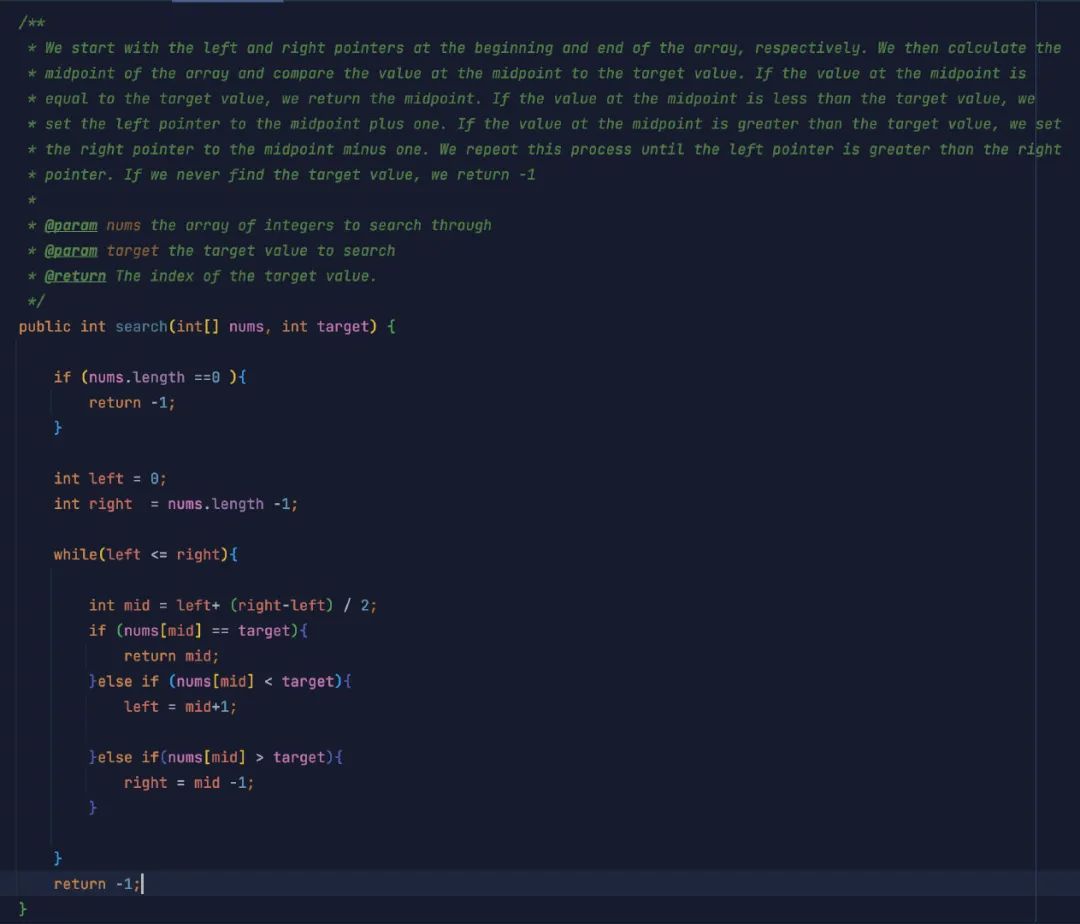Viewport: 1080px width, 924px height.
Task: Click 'int mid = left+ (right-left) / 2;' line
Action: (233, 605)
